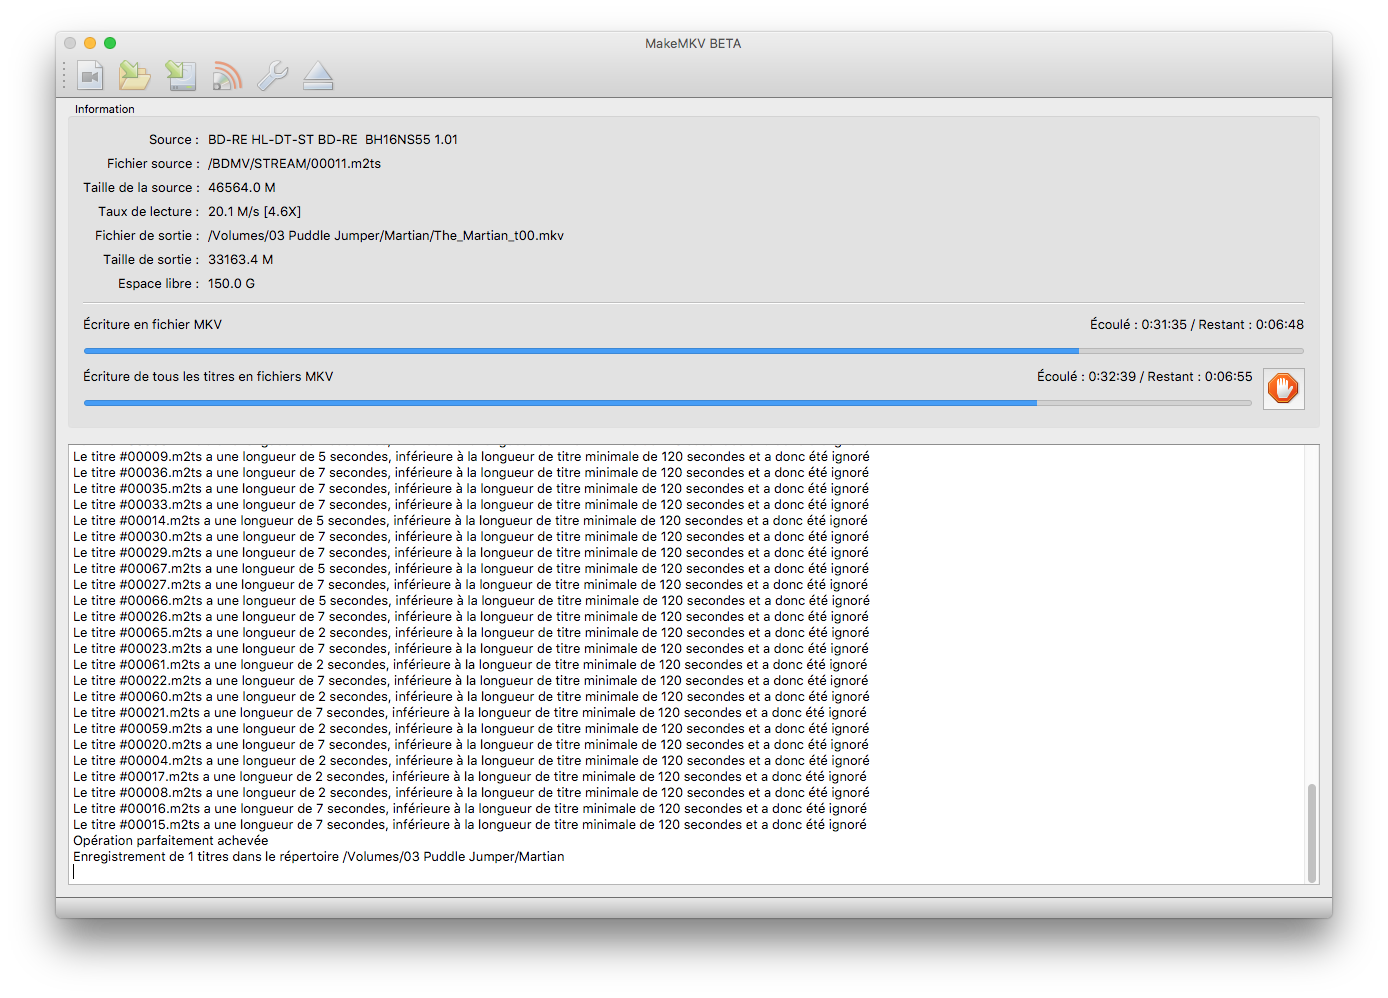Viewport: 1388px width, 998px height.
Task: Click the Eject disc icon
Action: 318,76
